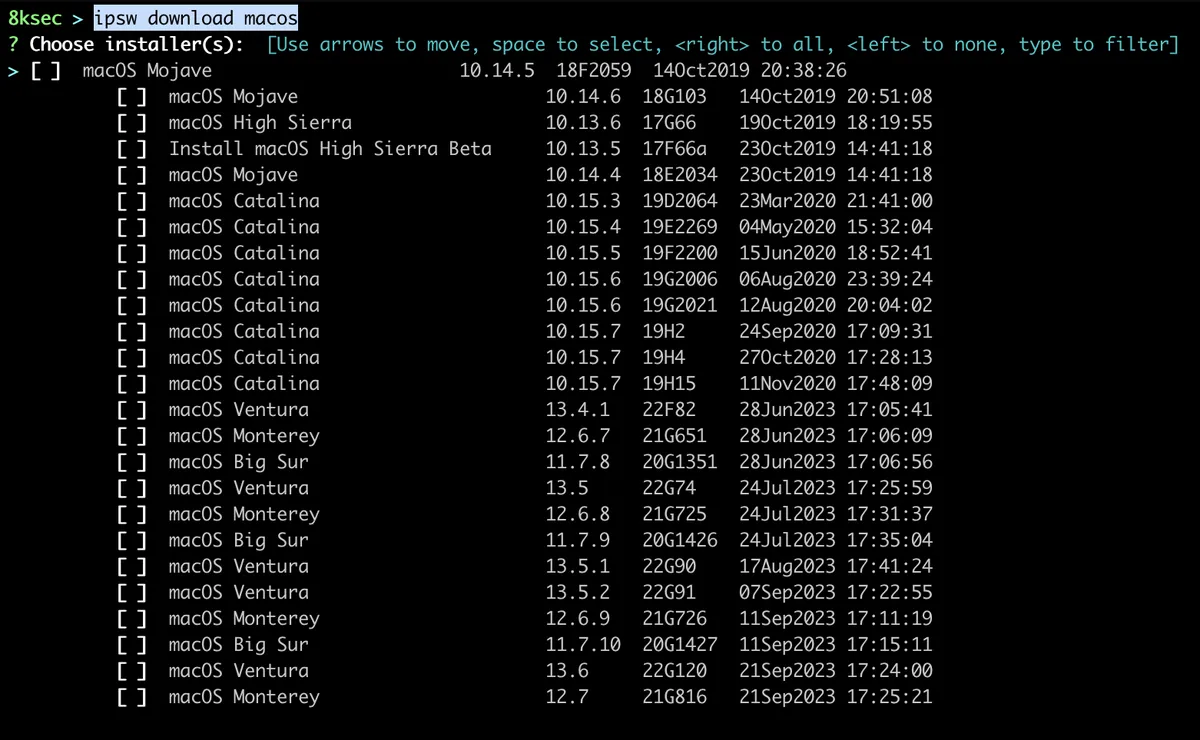Tick the macOS High Sierra 10.13.6 checkbox
This screenshot has width=1200, height=740.
pos(133,123)
